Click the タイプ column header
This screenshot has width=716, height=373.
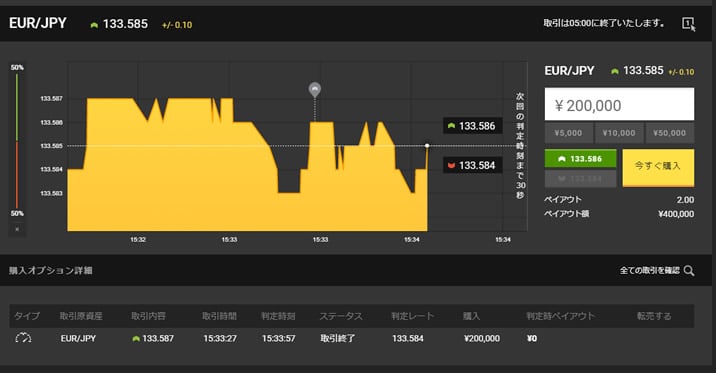[27, 316]
